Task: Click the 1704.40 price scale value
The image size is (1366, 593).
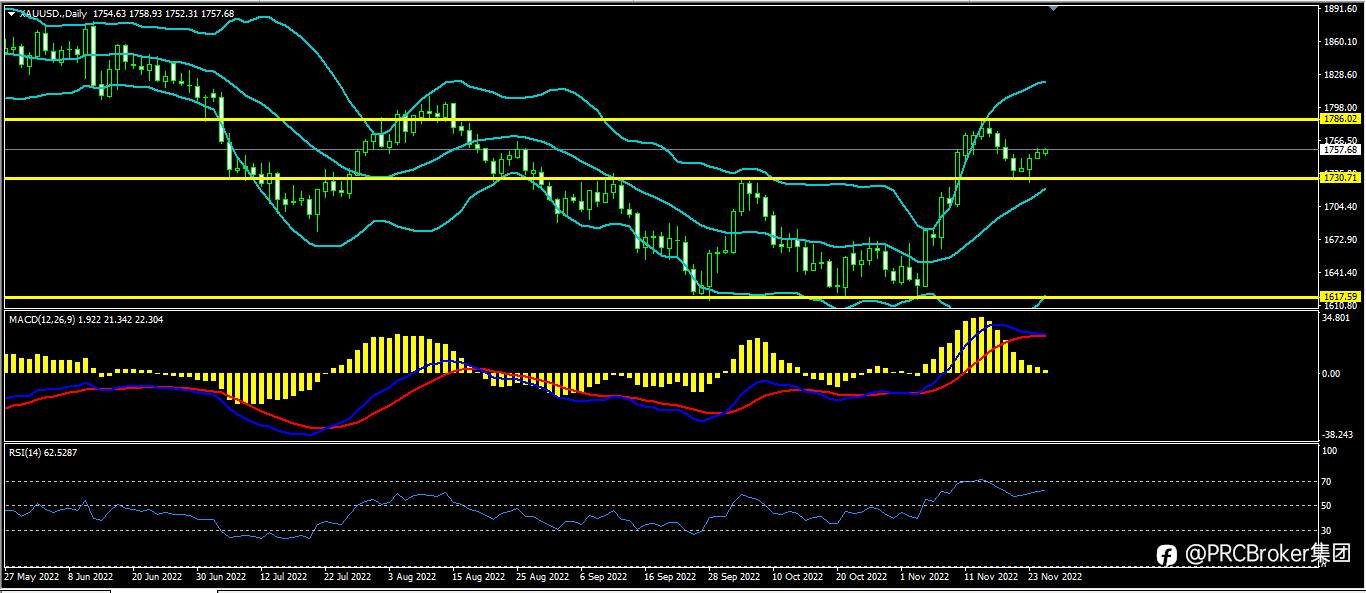Action: (x=1339, y=207)
